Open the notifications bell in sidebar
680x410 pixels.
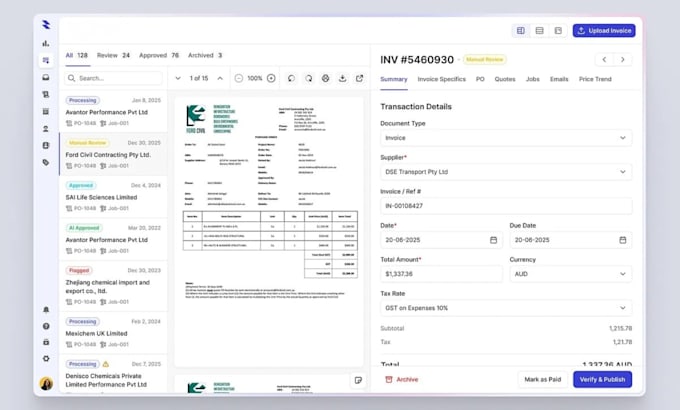(x=46, y=309)
